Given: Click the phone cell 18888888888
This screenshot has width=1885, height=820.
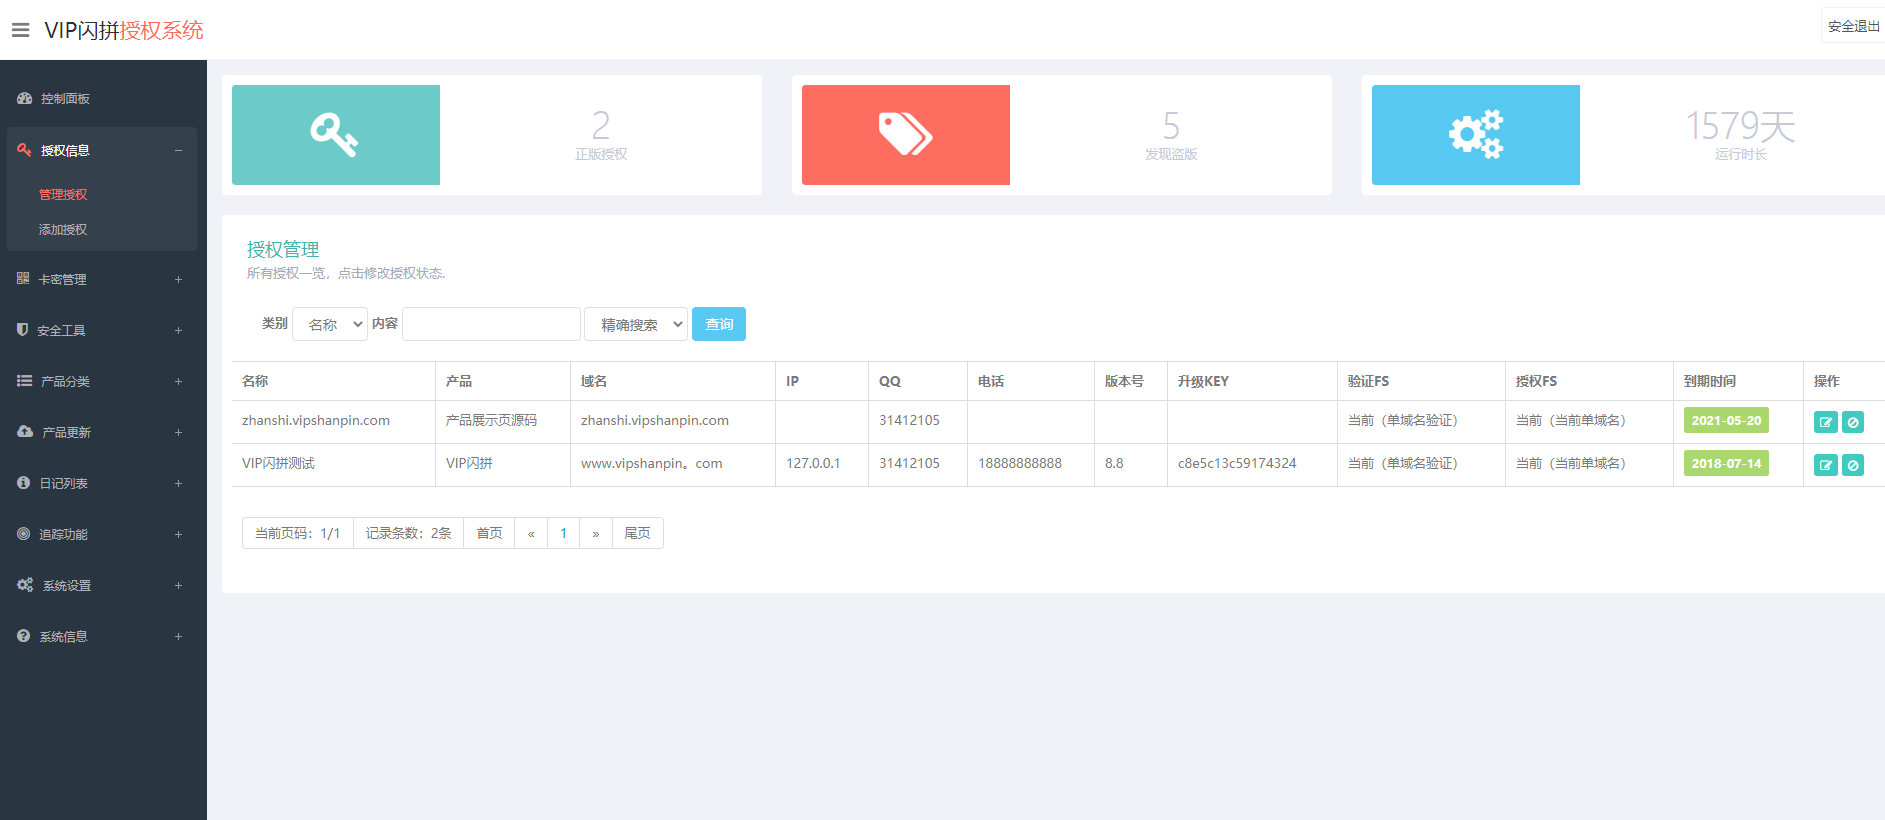Looking at the screenshot, I should 1020,463.
